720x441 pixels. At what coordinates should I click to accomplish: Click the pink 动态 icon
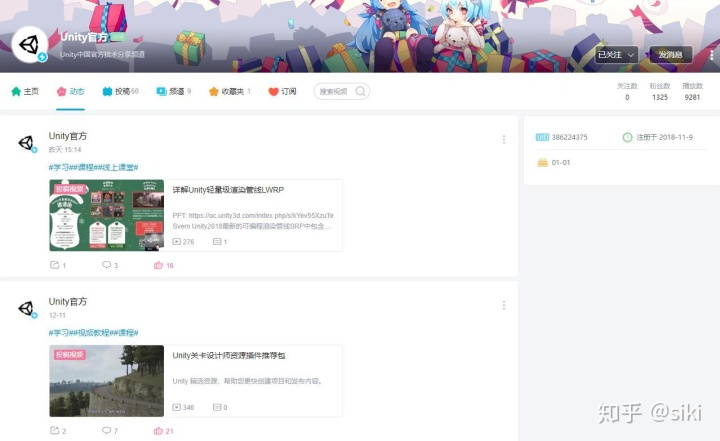pyautogui.click(x=62, y=91)
